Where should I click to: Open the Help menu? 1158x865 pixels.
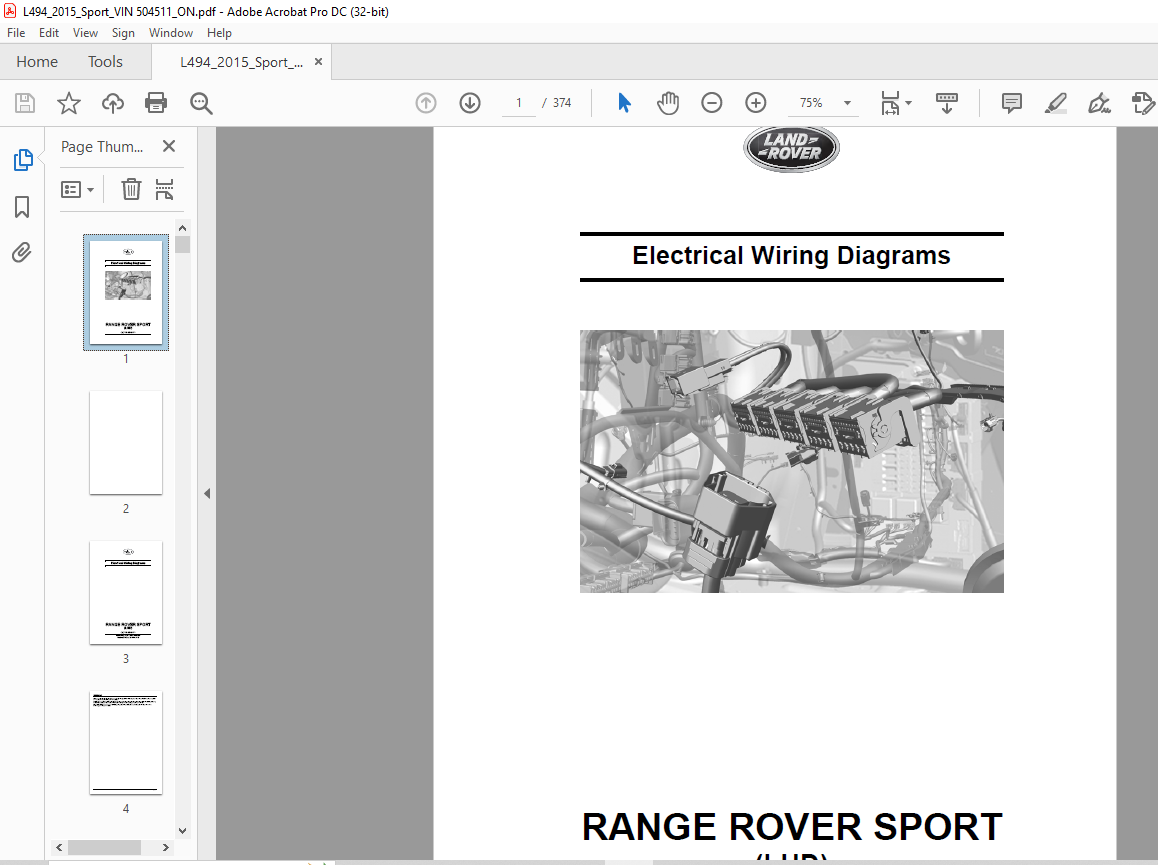click(219, 33)
